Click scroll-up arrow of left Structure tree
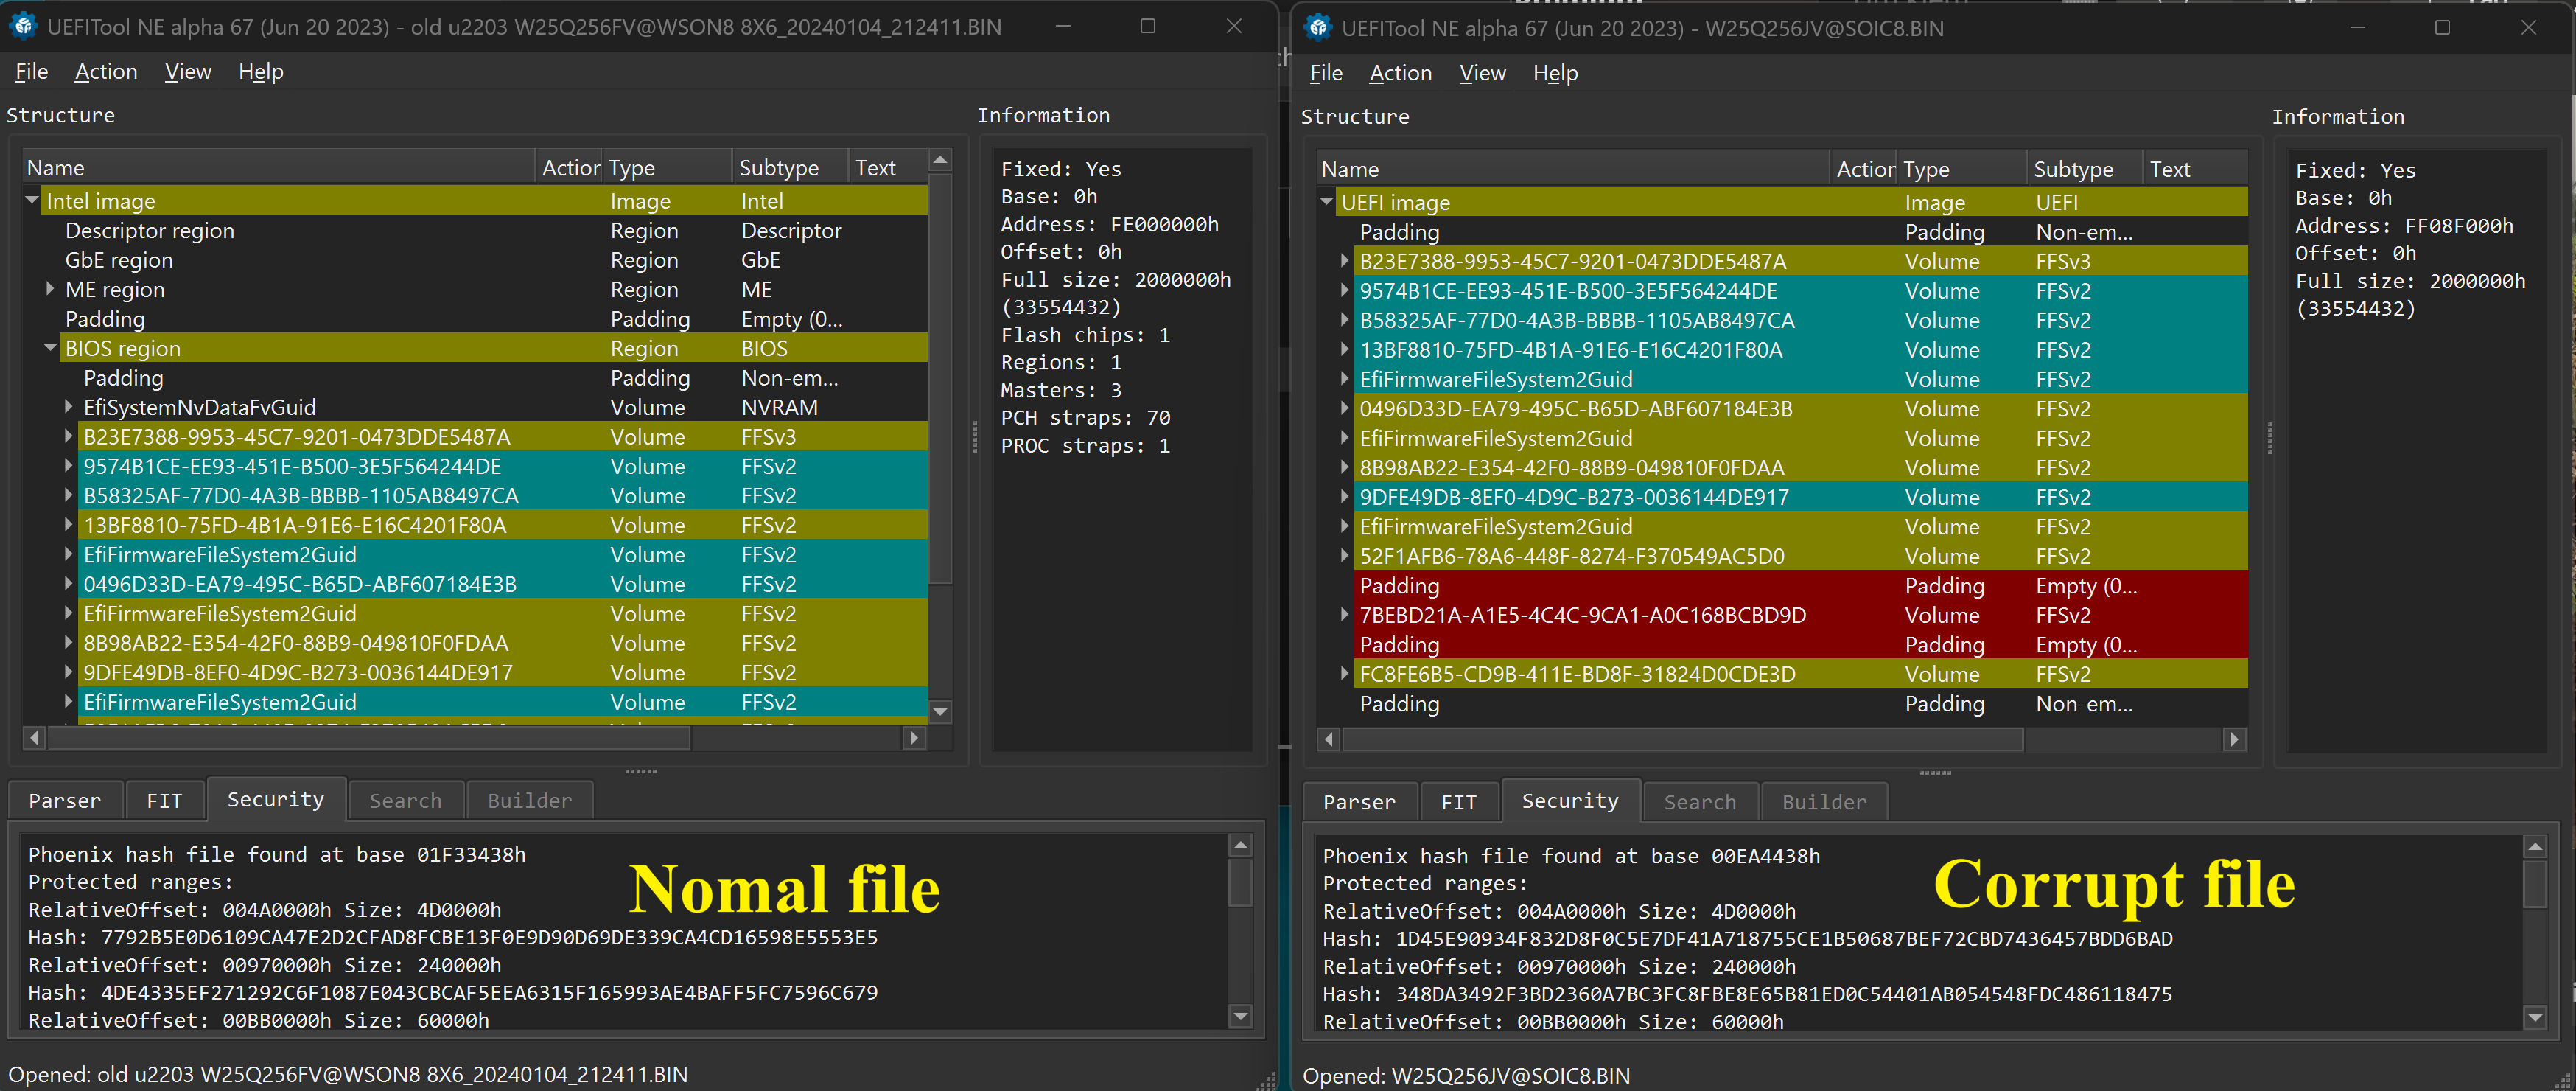Image resolution: width=2576 pixels, height=1091 pixels. coord(939,160)
